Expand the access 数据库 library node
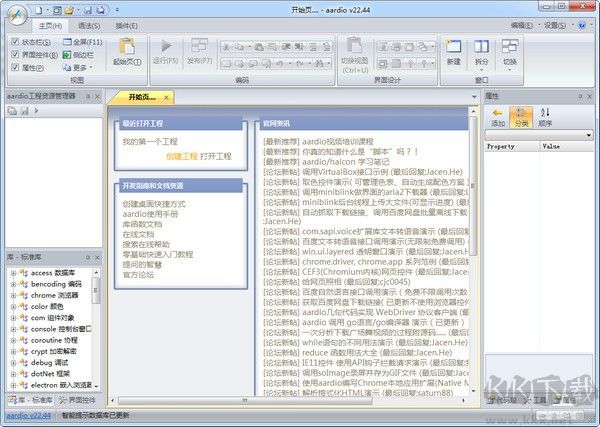This screenshot has width=600, height=427. tap(13, 273)
